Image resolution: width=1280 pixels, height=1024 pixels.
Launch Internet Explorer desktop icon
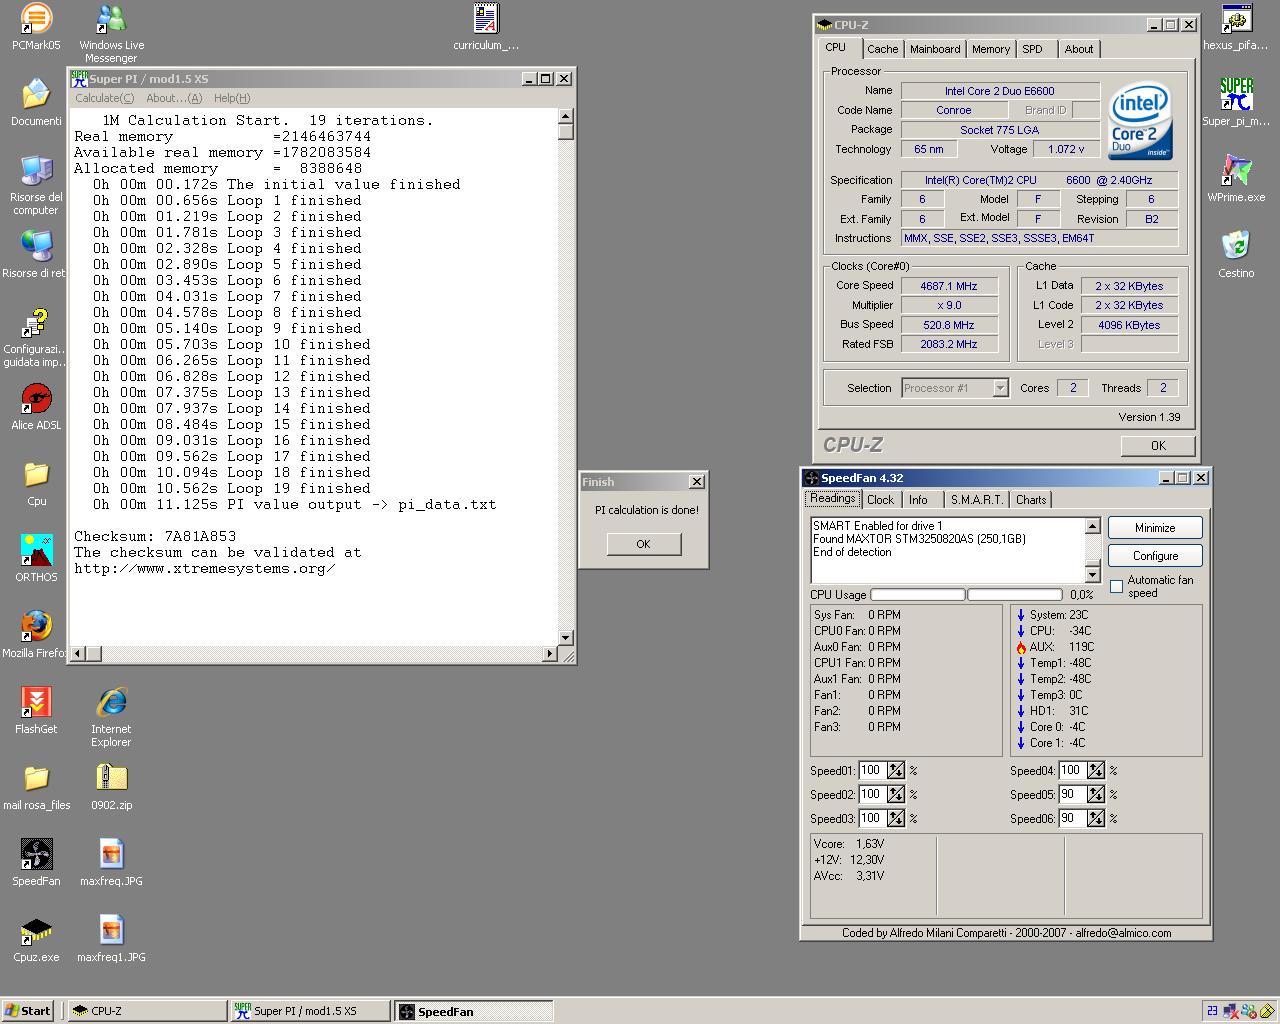click(111, 717)
